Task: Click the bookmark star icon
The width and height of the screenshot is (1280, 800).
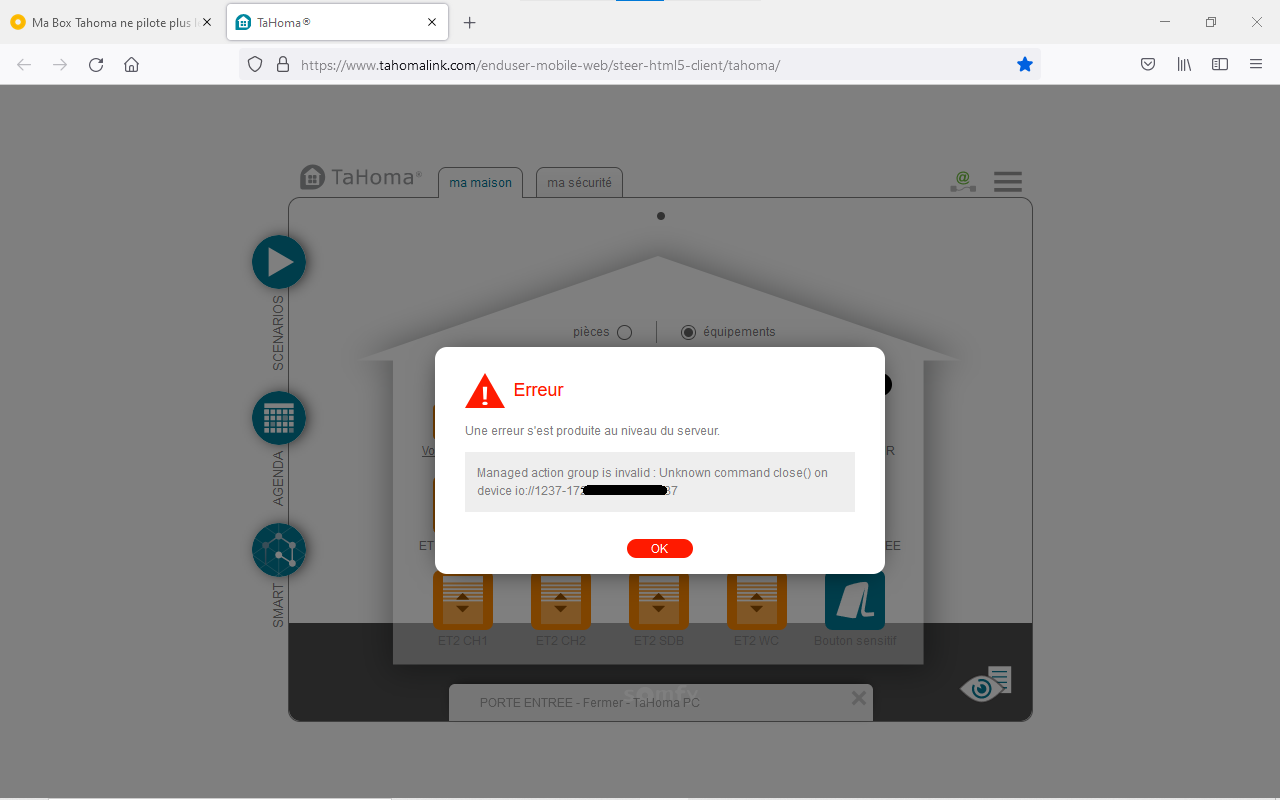Action: tap(1025, 65)
